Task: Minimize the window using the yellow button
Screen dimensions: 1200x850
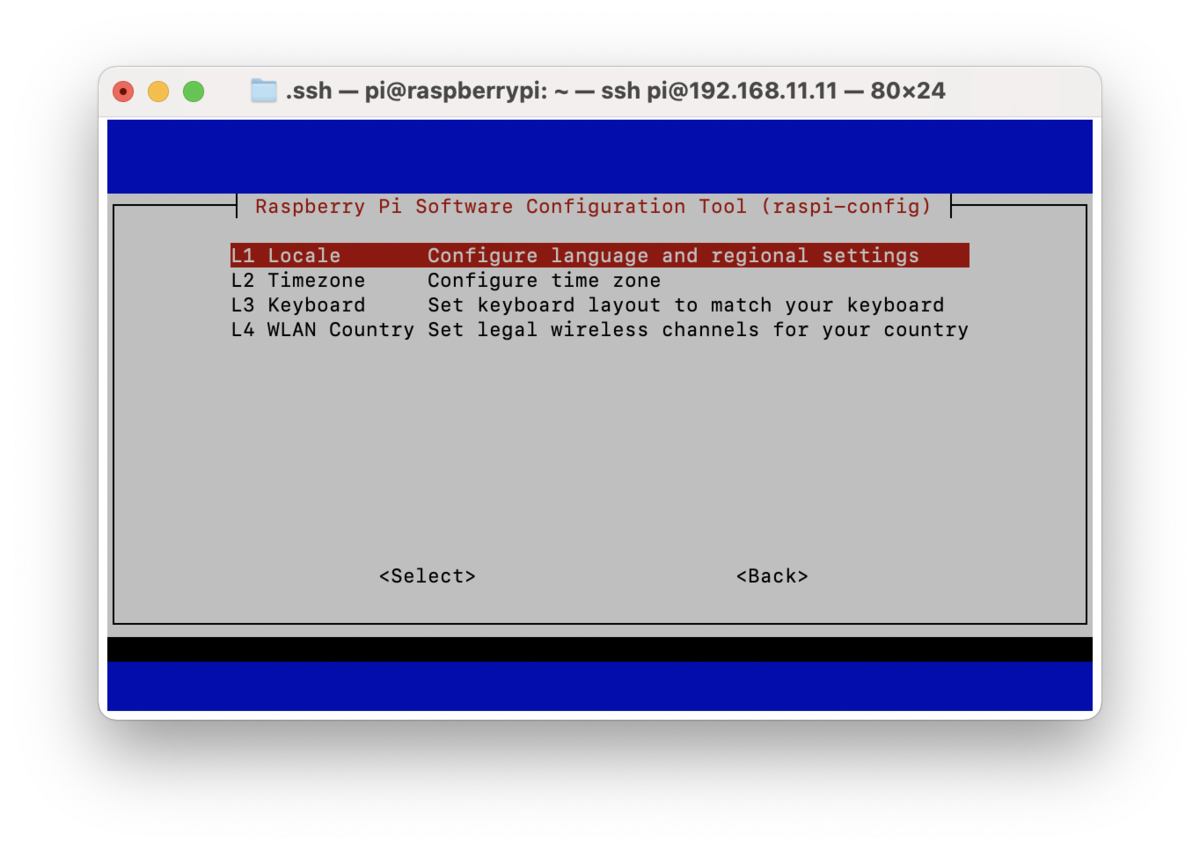Action: point(158,92)
